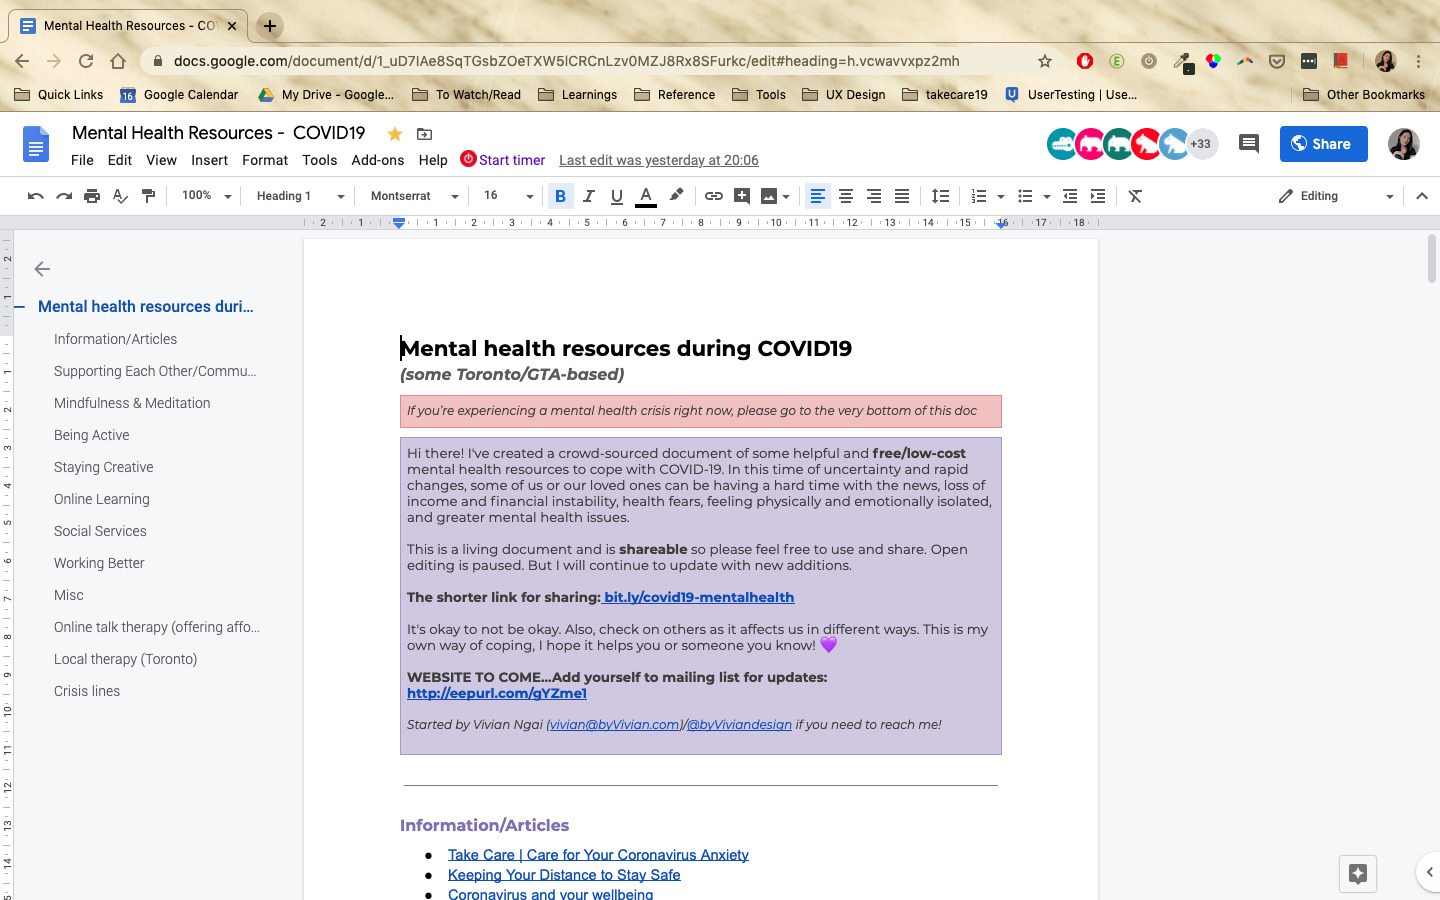The height and width of the screenshot is (900, 1440).
Task: Select the Paint format tool
Action: pos(148,196)
